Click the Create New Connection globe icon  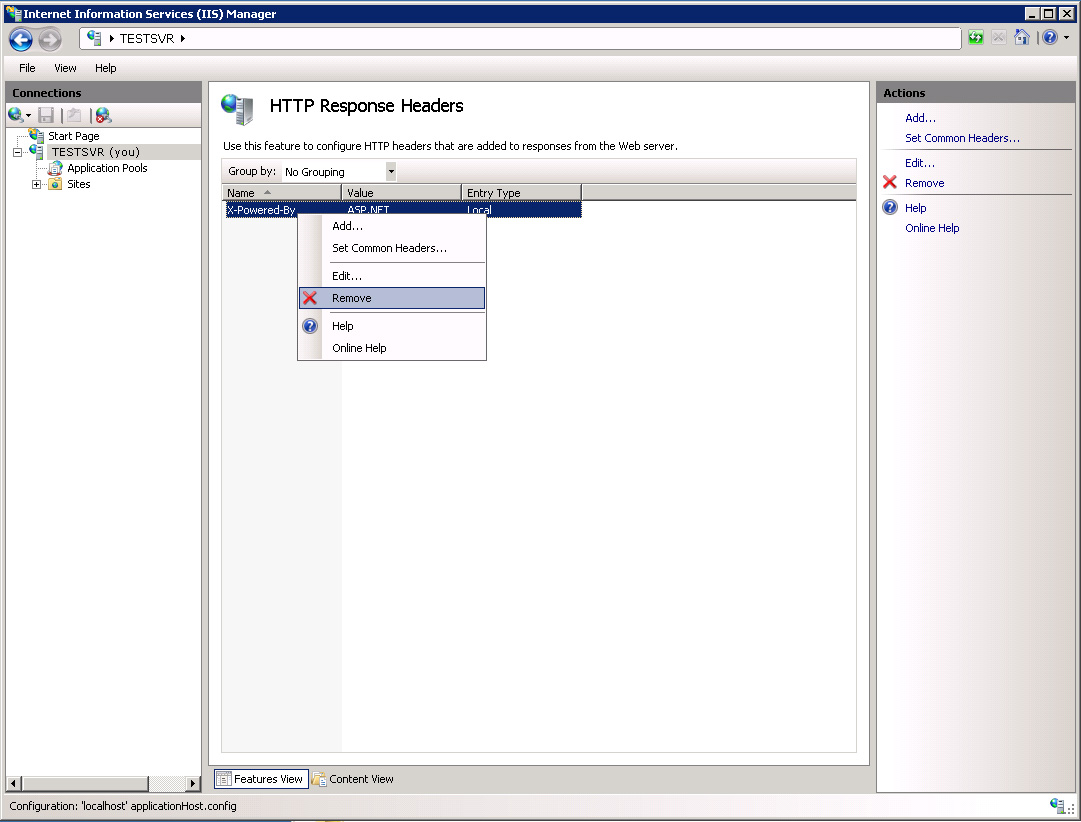(15, 114)
